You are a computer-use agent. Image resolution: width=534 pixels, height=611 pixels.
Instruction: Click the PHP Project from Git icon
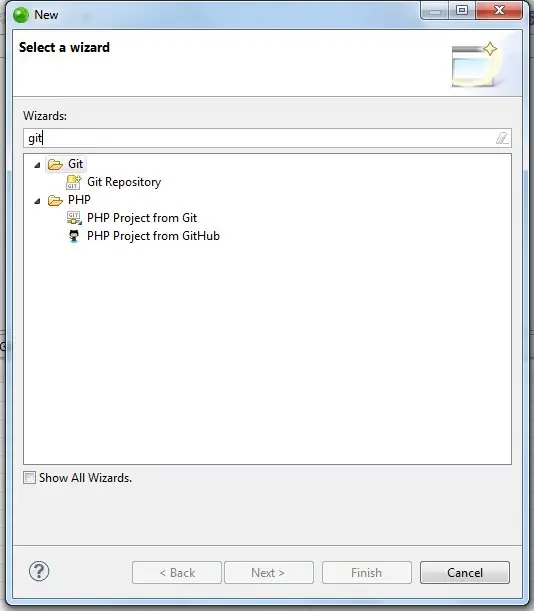pos(74,218)
